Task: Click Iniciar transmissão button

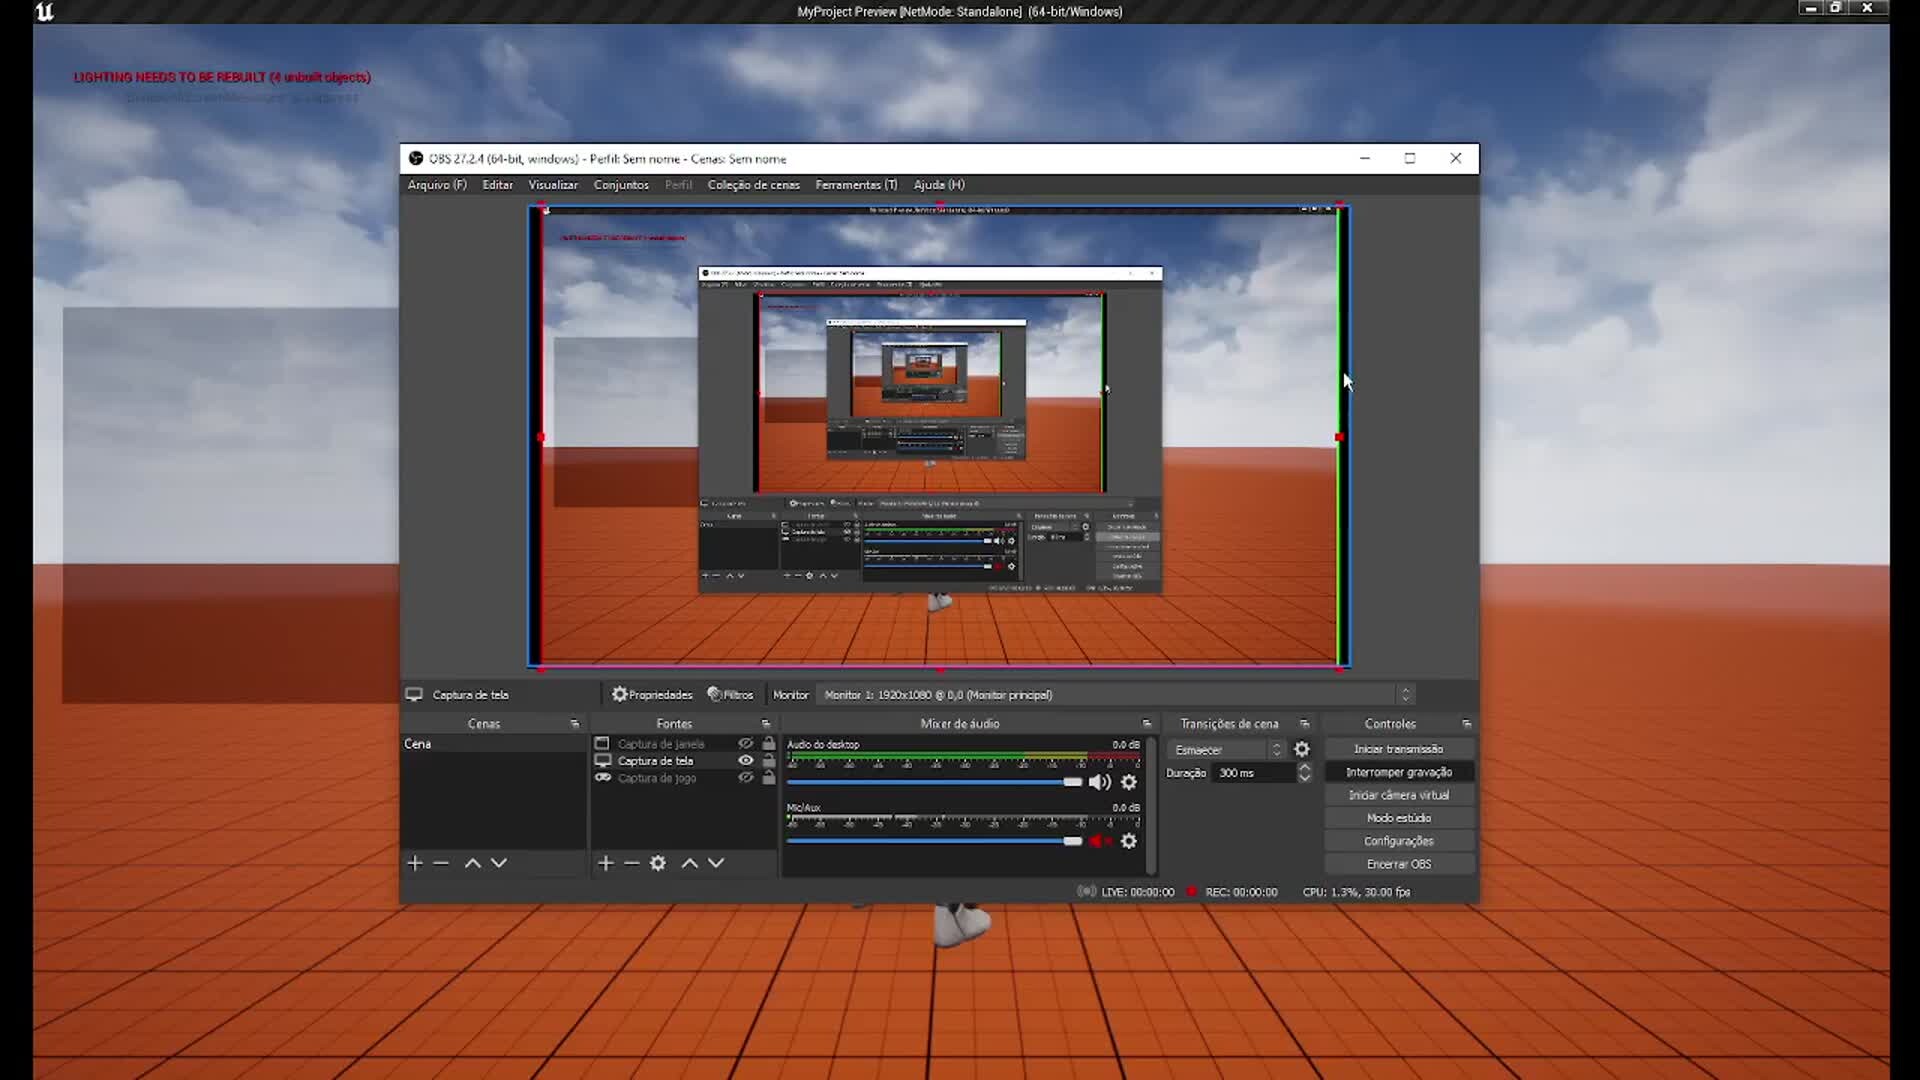Action: [1399, 748]
